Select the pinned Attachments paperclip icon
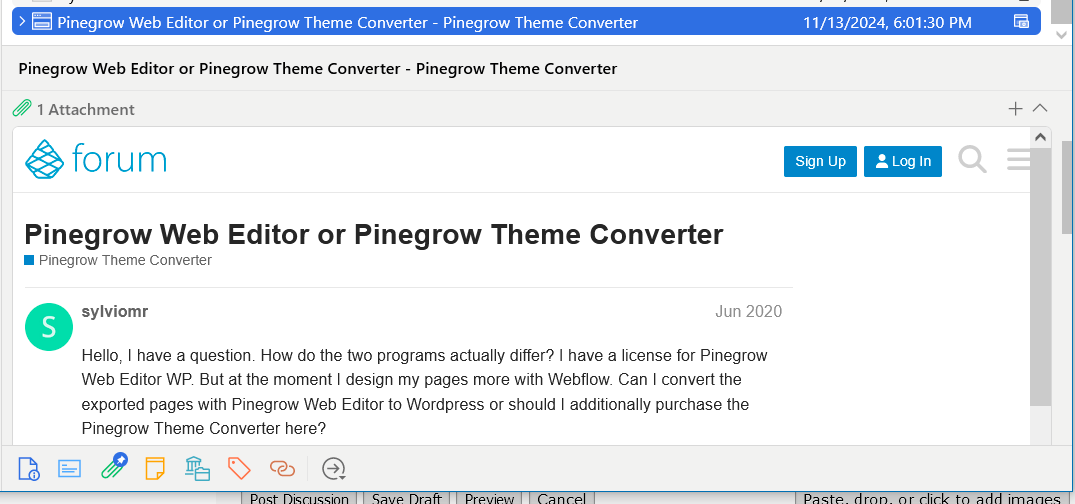 (114, 466)
